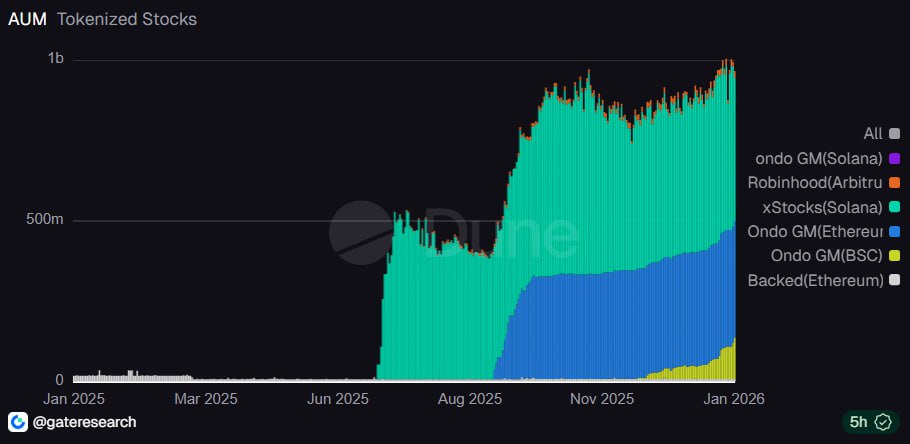Screen dimensions: 910x444
Task: Click the Jan 2026 x-axis label
Action: coord(734,399)
